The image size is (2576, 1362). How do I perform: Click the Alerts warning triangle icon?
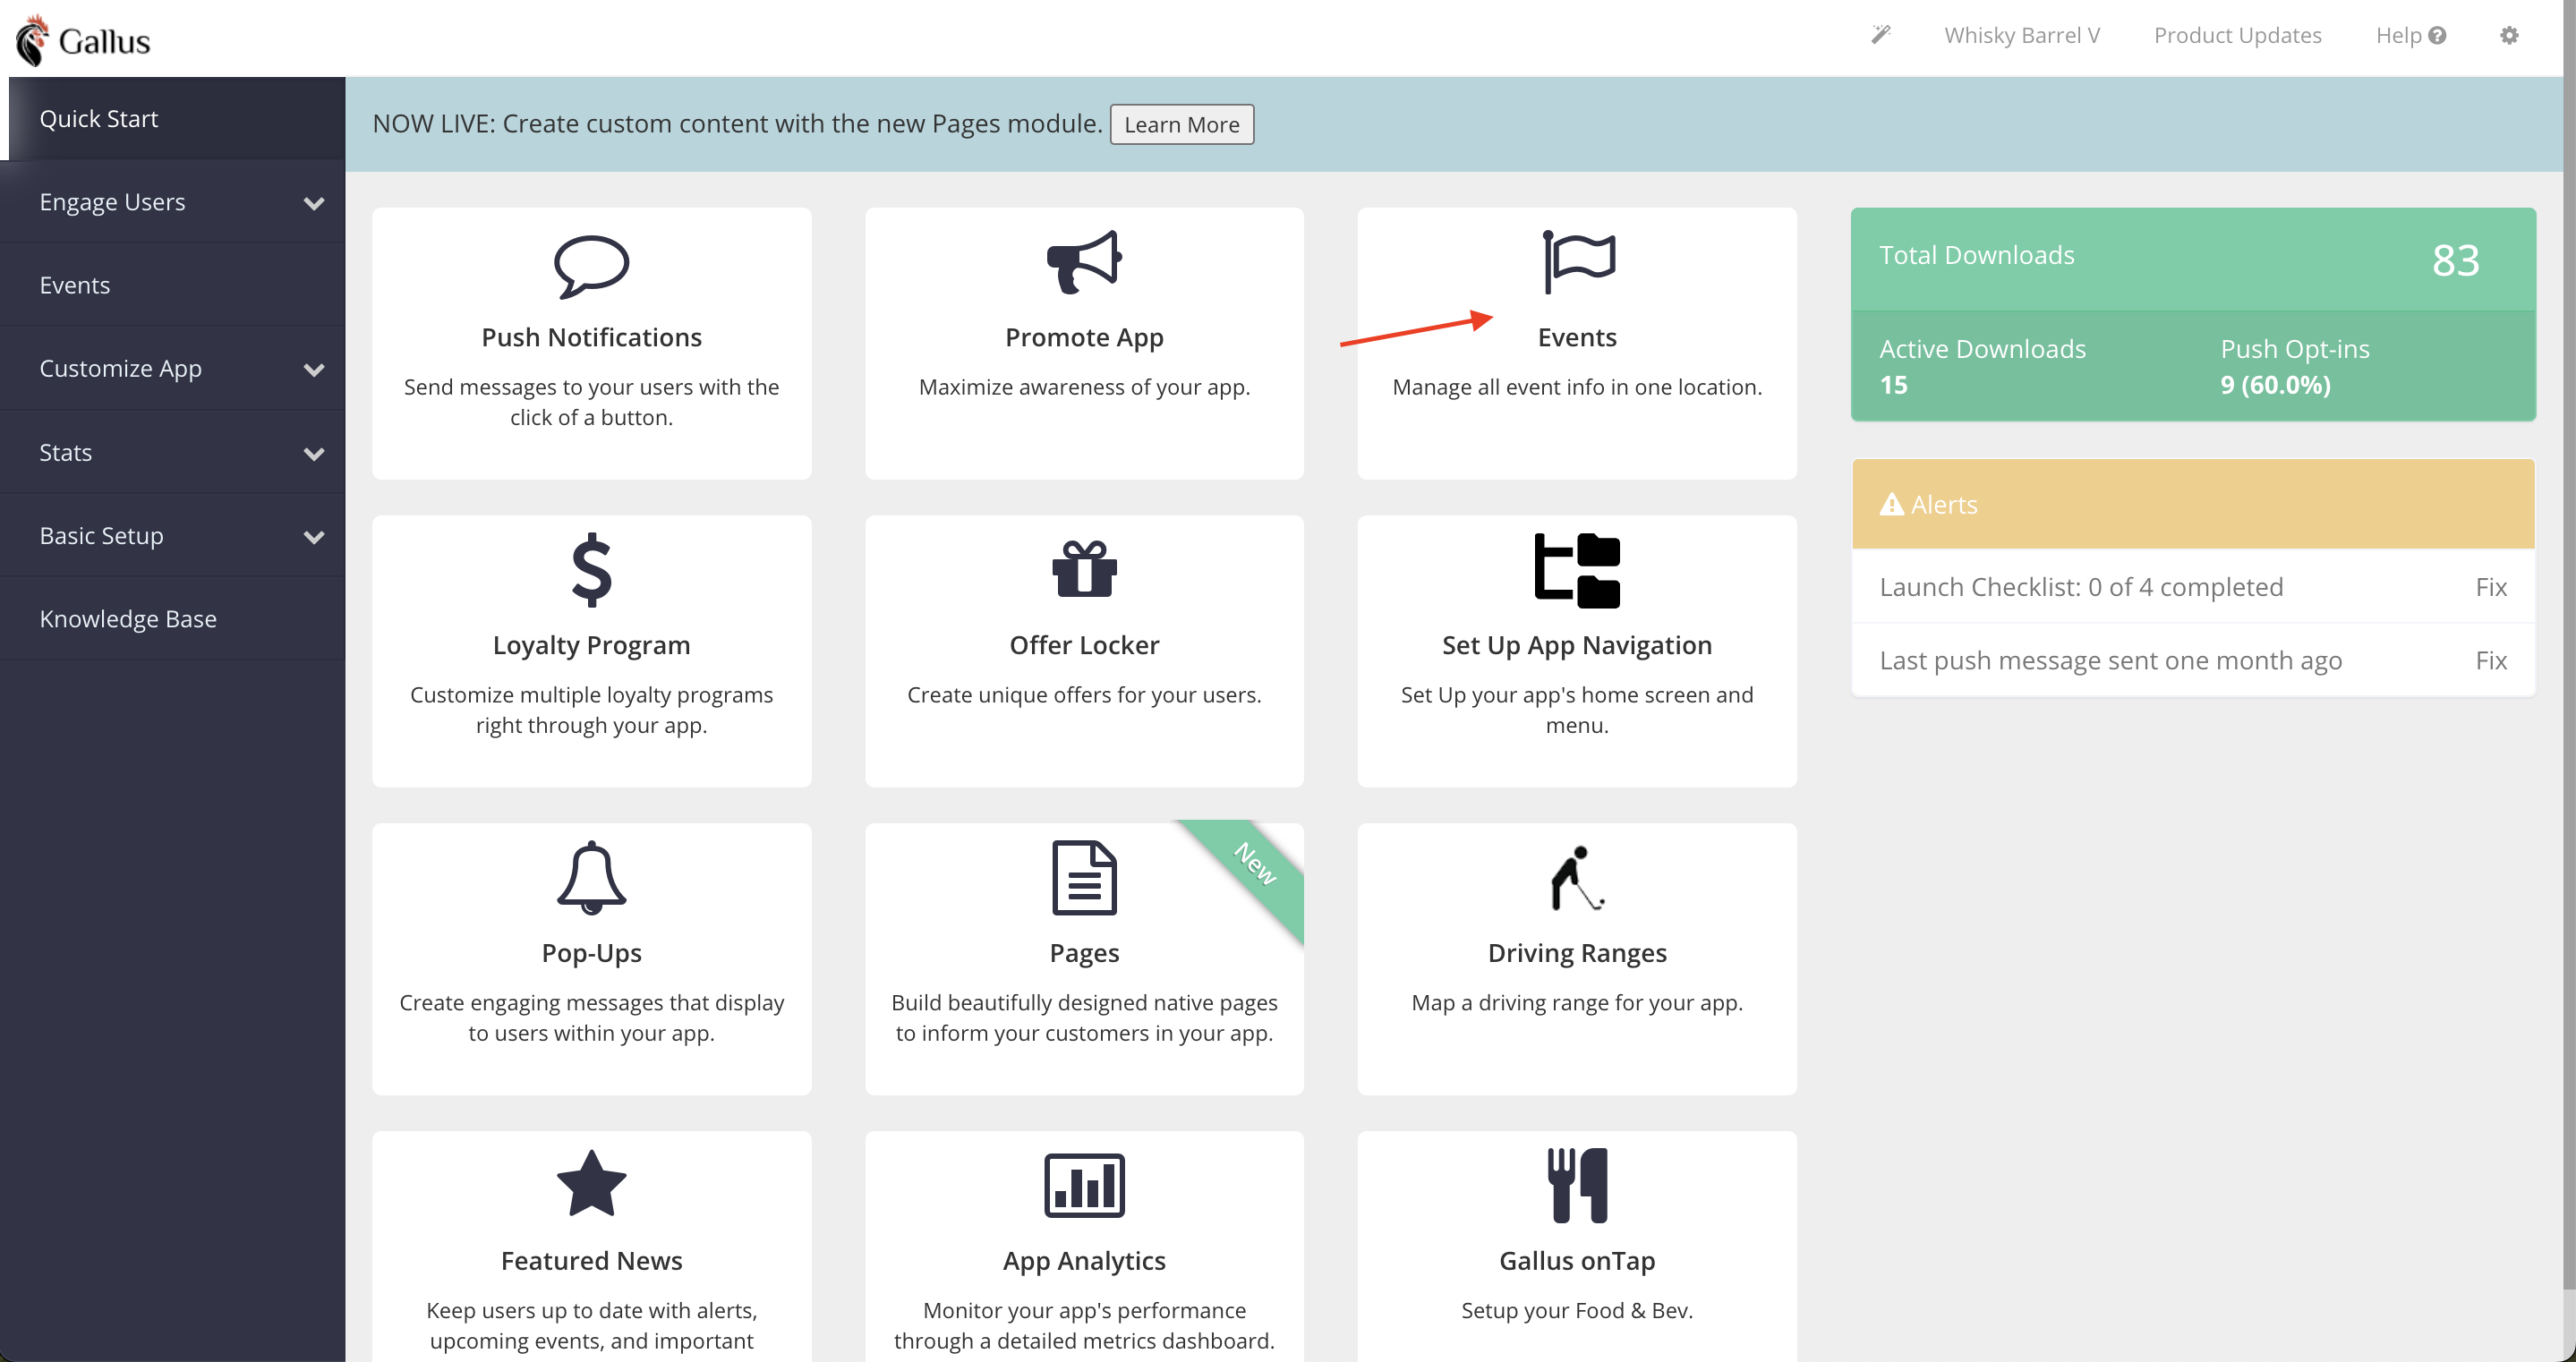[1891, 504]
